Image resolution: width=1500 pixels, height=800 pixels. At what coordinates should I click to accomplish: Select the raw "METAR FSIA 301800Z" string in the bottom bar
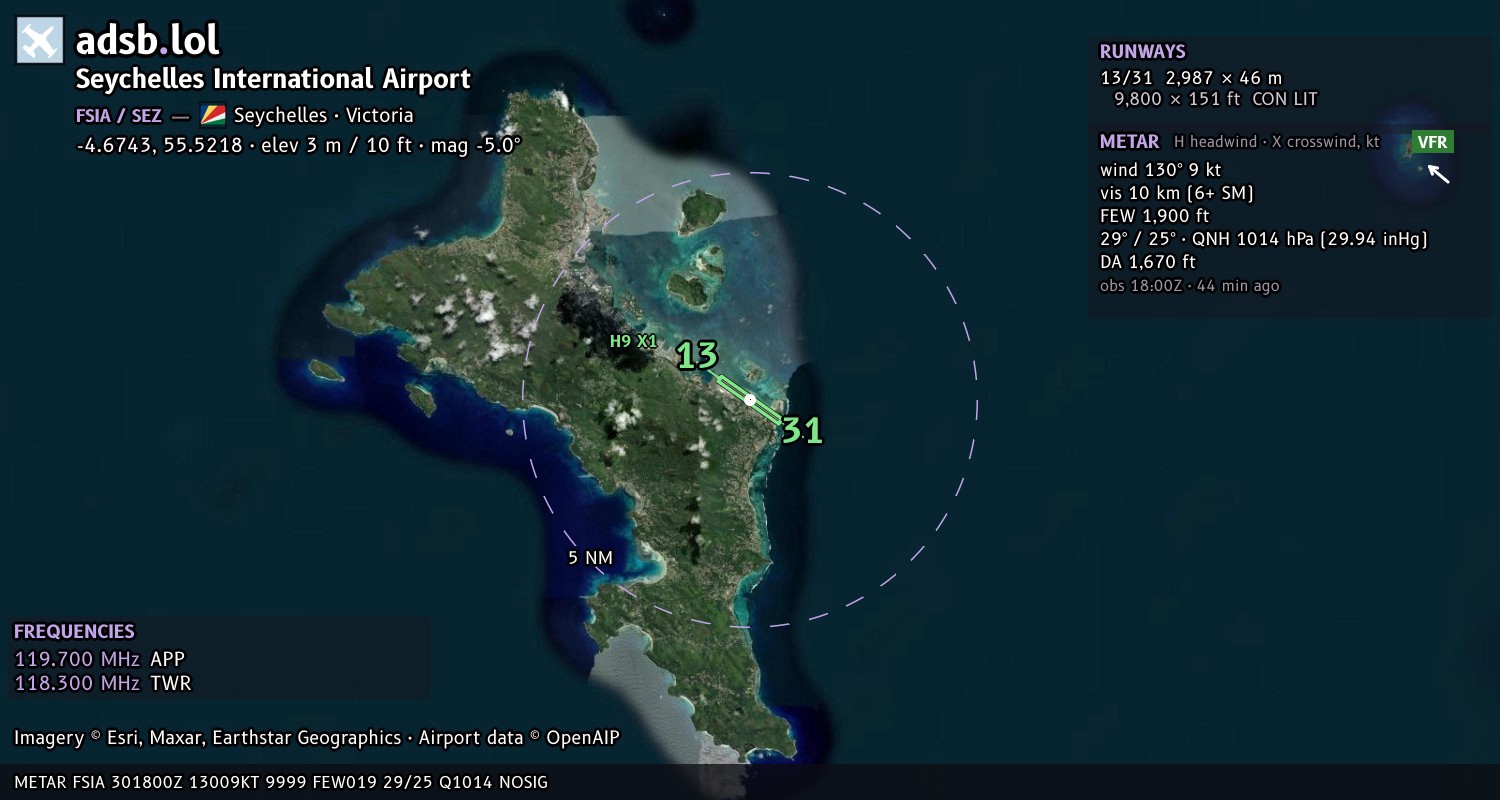pyautogui.click(x=281, y=782)
